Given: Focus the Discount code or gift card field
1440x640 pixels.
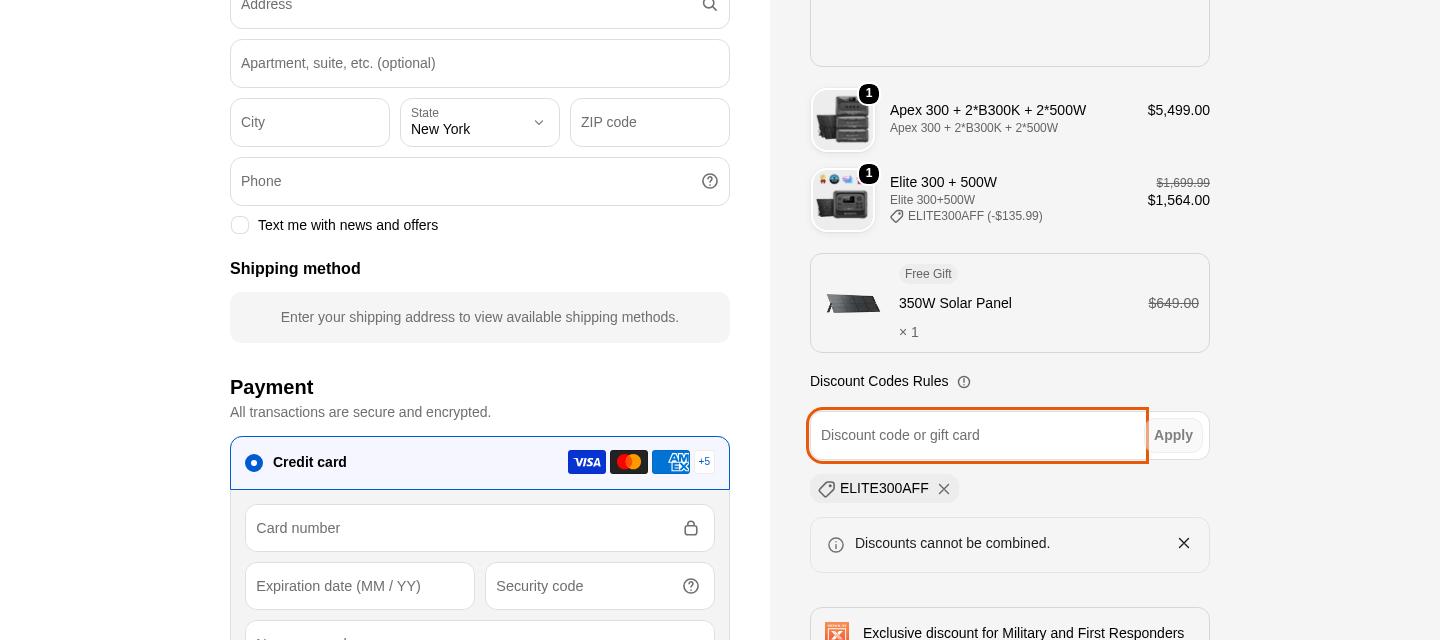Looking at the screenshot, I should [x=977, y=435].
